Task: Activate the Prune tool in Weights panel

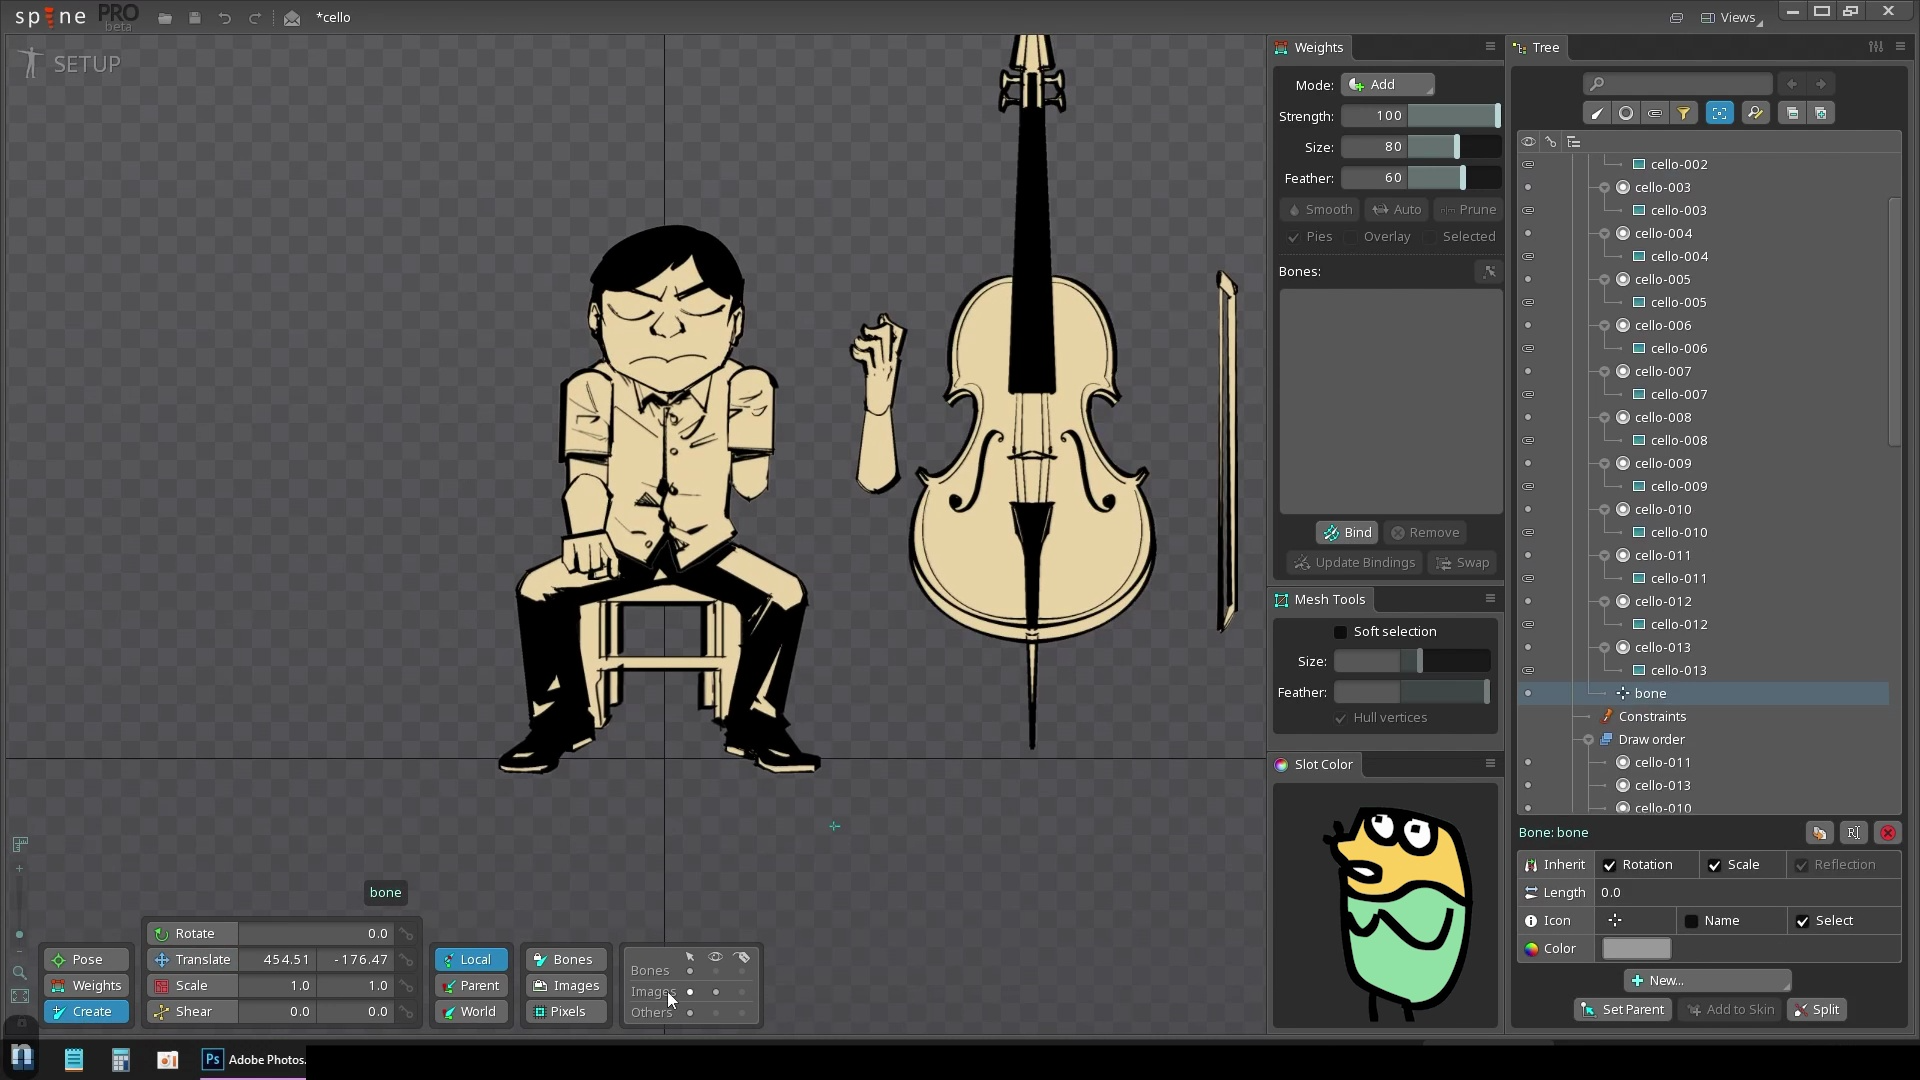Action: pyautogui.click(x=1467, y=209)
